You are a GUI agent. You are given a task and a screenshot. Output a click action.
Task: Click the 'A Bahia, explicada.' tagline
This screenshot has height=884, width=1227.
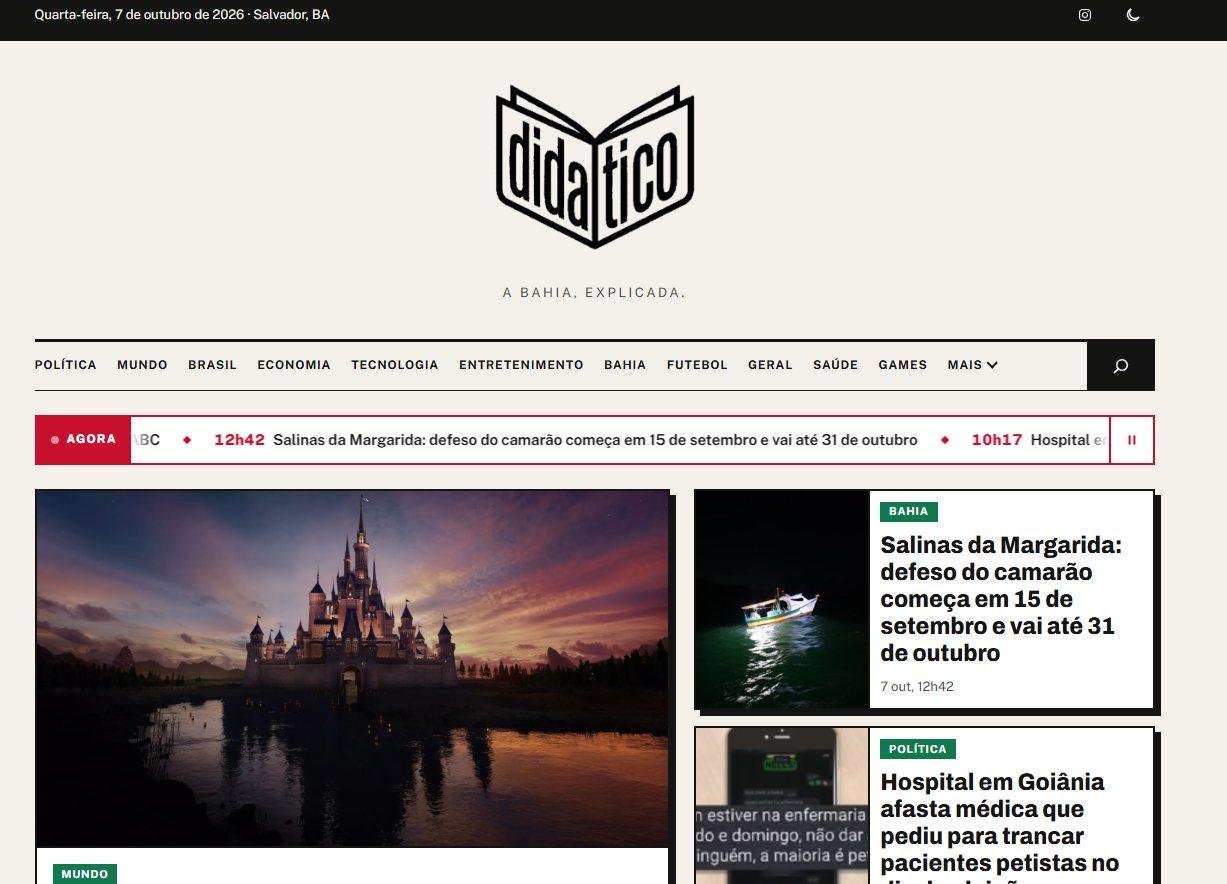[594, 293]
